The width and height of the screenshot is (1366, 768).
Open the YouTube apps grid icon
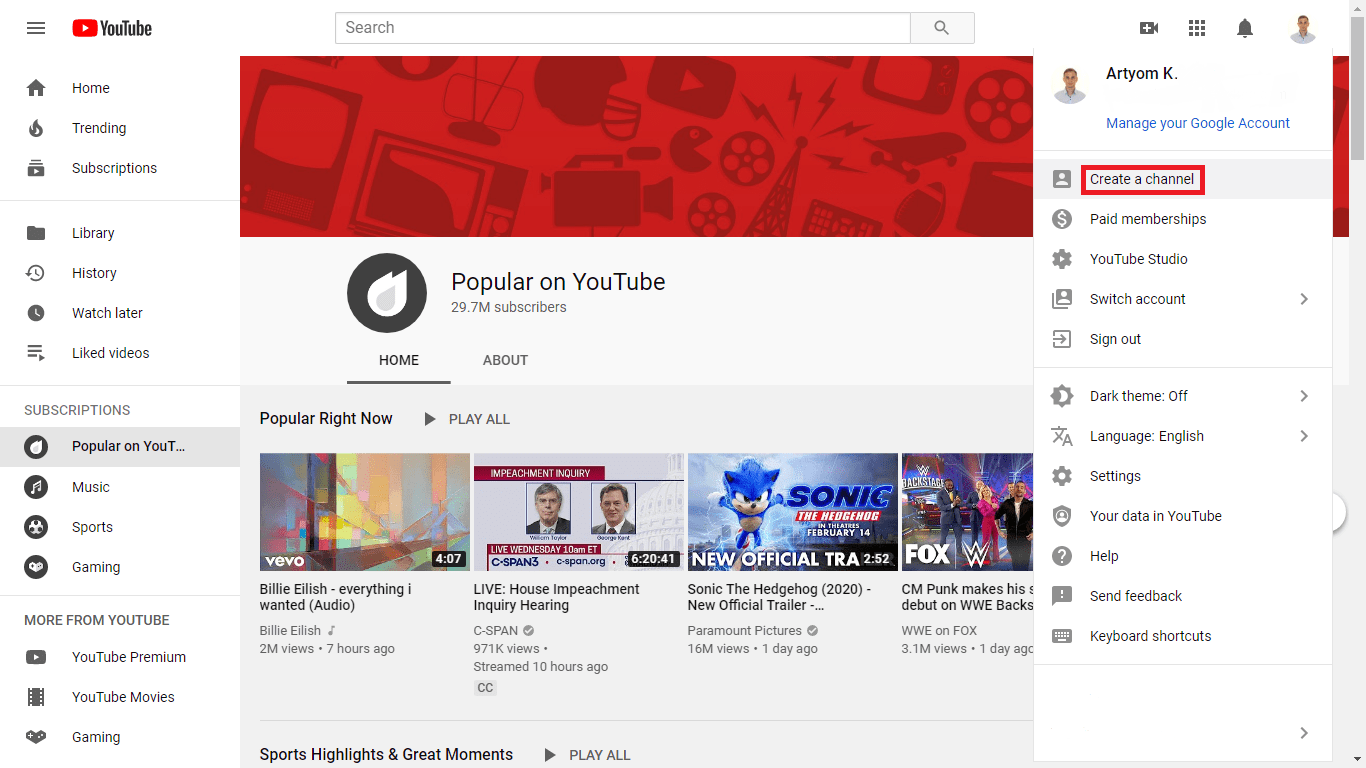coord(1197,28)
